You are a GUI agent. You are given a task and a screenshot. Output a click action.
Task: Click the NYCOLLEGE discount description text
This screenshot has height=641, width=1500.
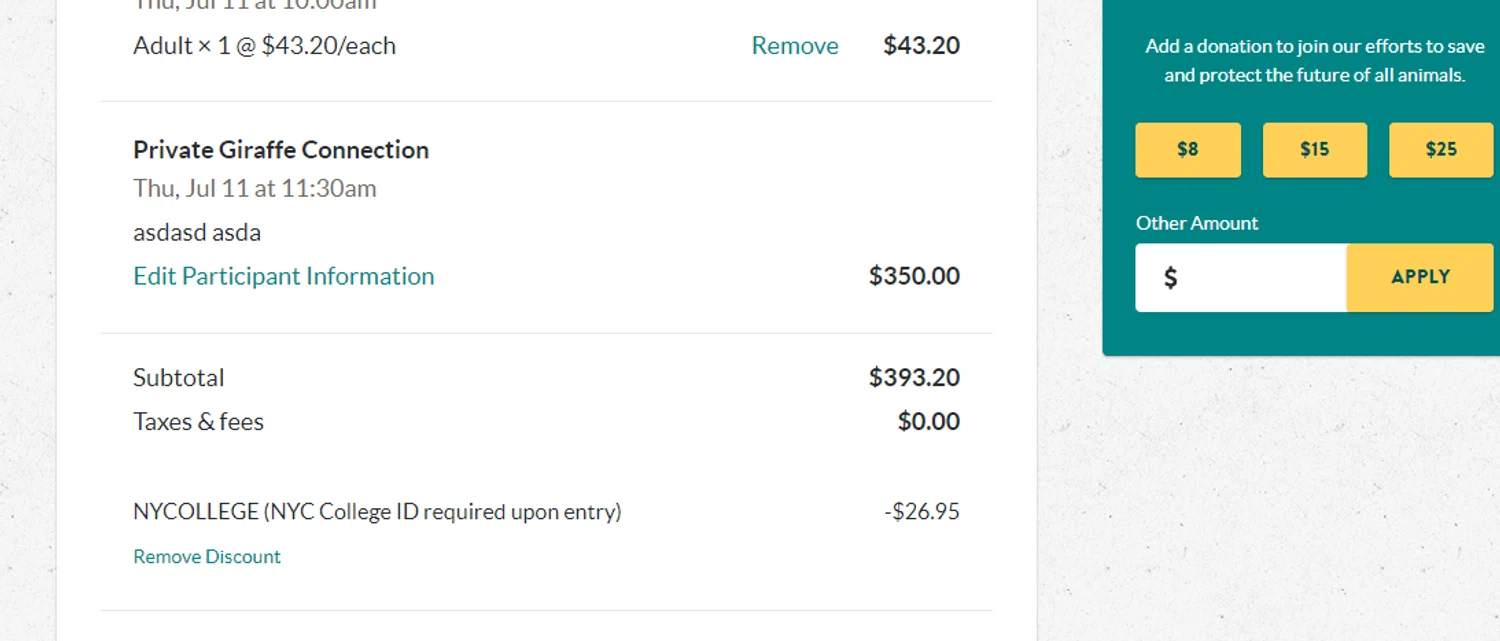coord(377,512)
